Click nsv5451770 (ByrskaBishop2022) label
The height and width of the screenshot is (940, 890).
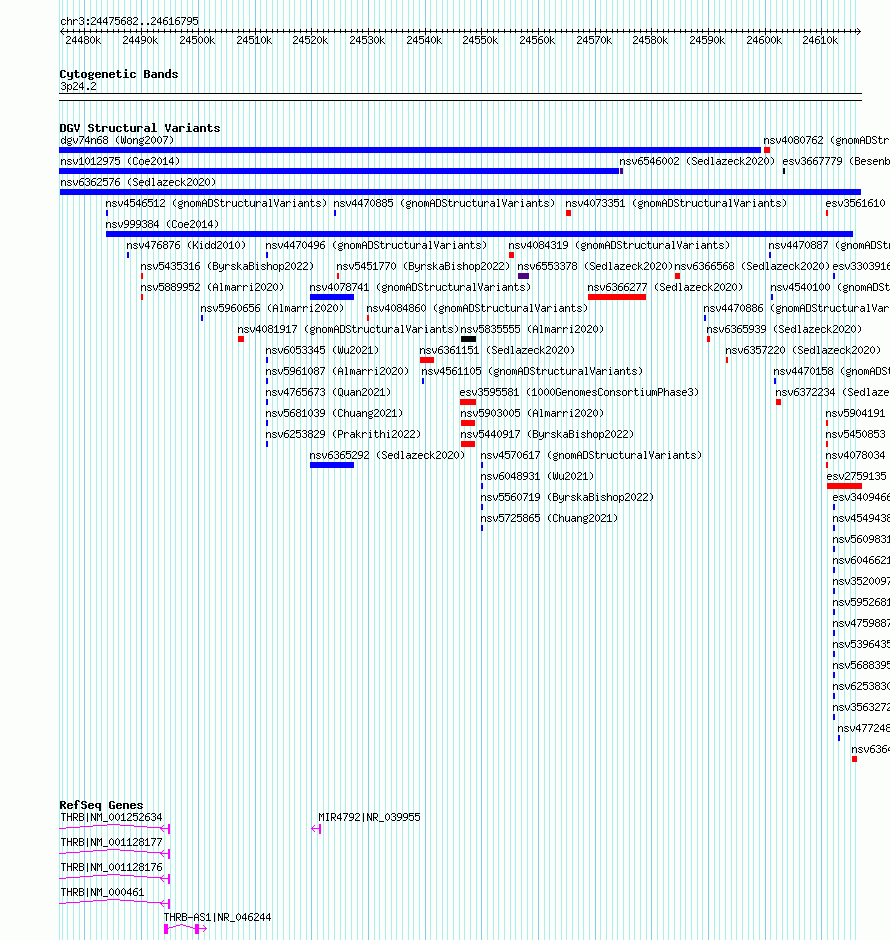(x=423, y=266)
